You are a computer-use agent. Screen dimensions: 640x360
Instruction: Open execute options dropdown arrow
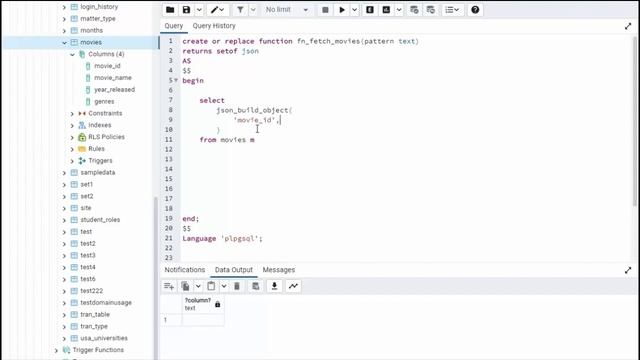click(354, 10)
